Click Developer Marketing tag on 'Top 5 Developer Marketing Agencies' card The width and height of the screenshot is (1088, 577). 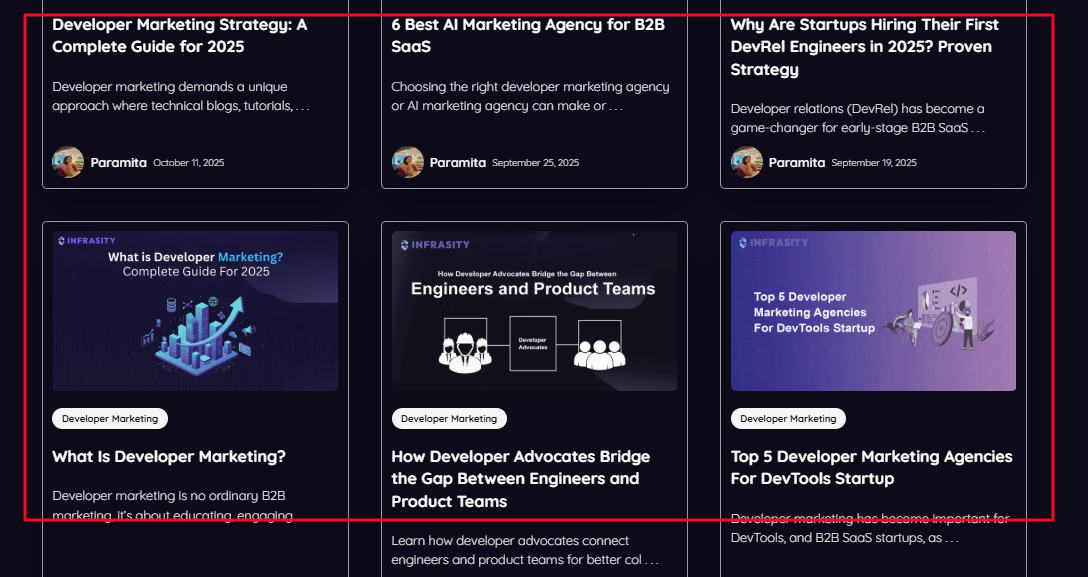[788, 419]
